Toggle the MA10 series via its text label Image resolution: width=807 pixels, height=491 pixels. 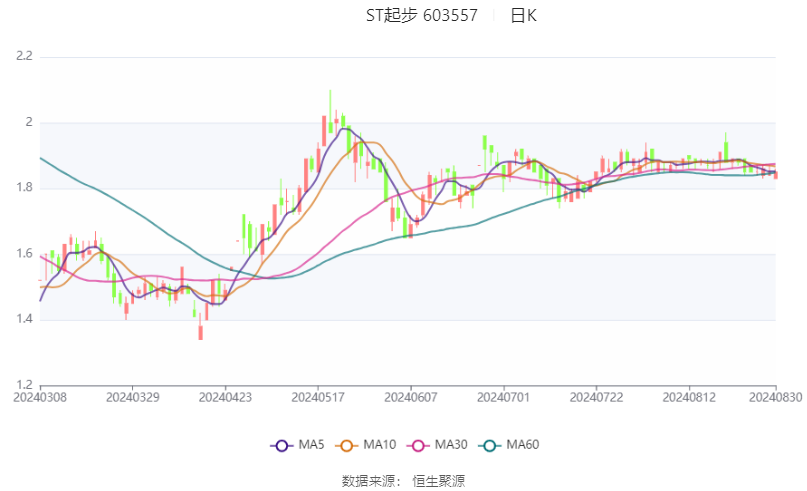click(x=379, y=445)
